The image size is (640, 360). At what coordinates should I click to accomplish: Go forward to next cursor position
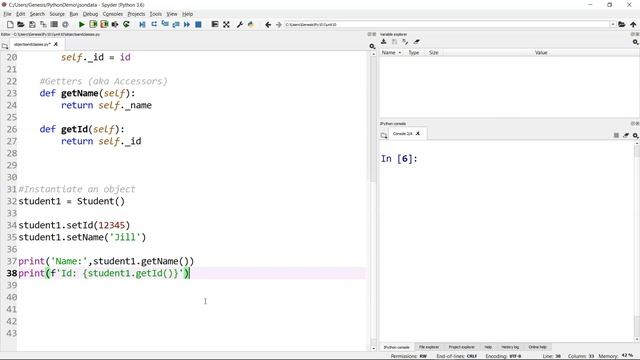(x=279, y=24)
